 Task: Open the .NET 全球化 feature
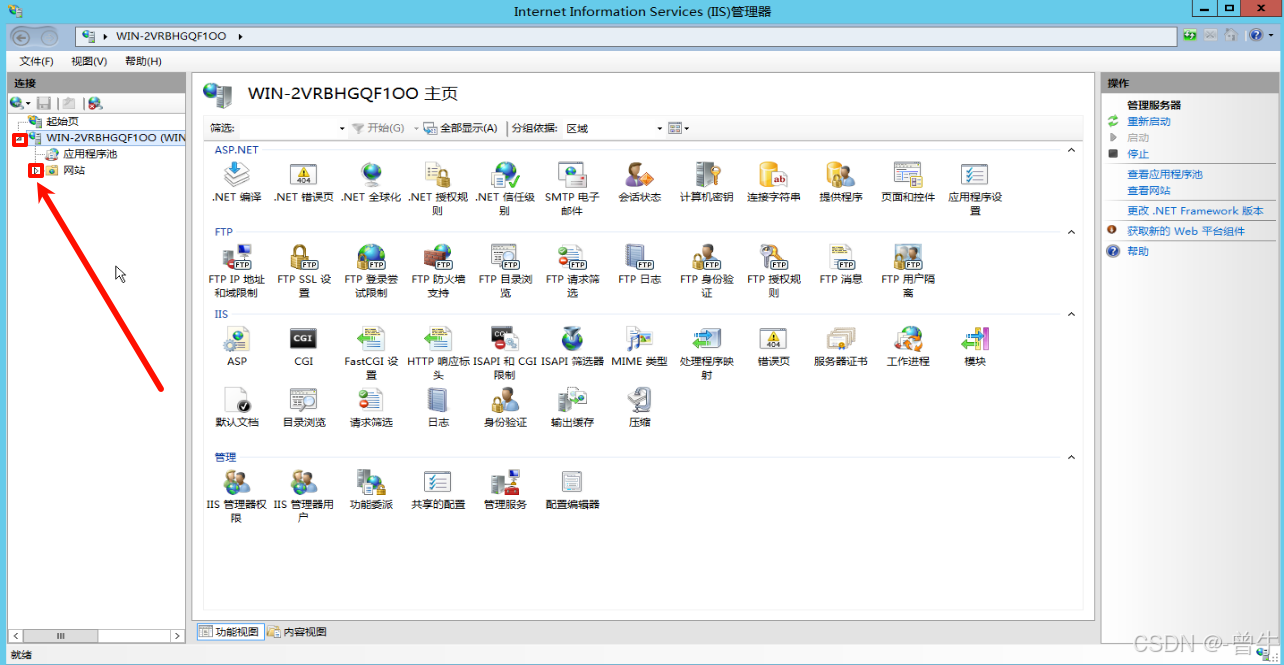371,182
